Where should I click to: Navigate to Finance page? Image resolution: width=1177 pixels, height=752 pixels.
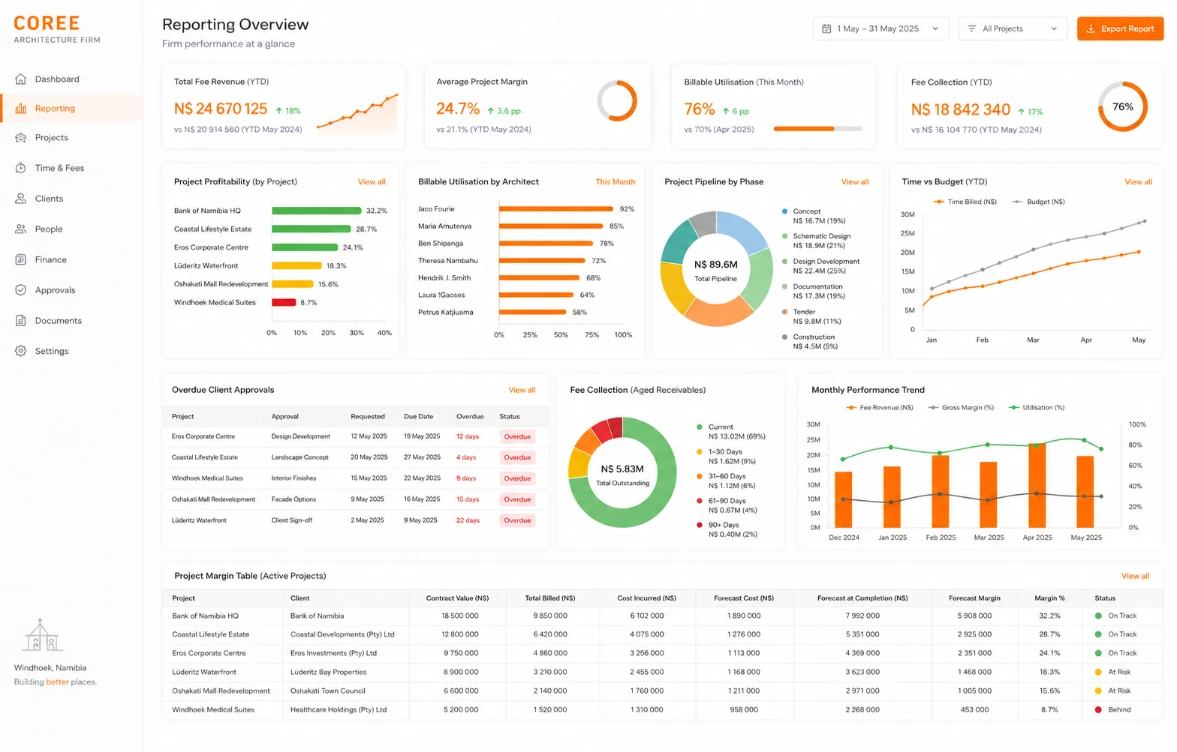tap(71, 260)
